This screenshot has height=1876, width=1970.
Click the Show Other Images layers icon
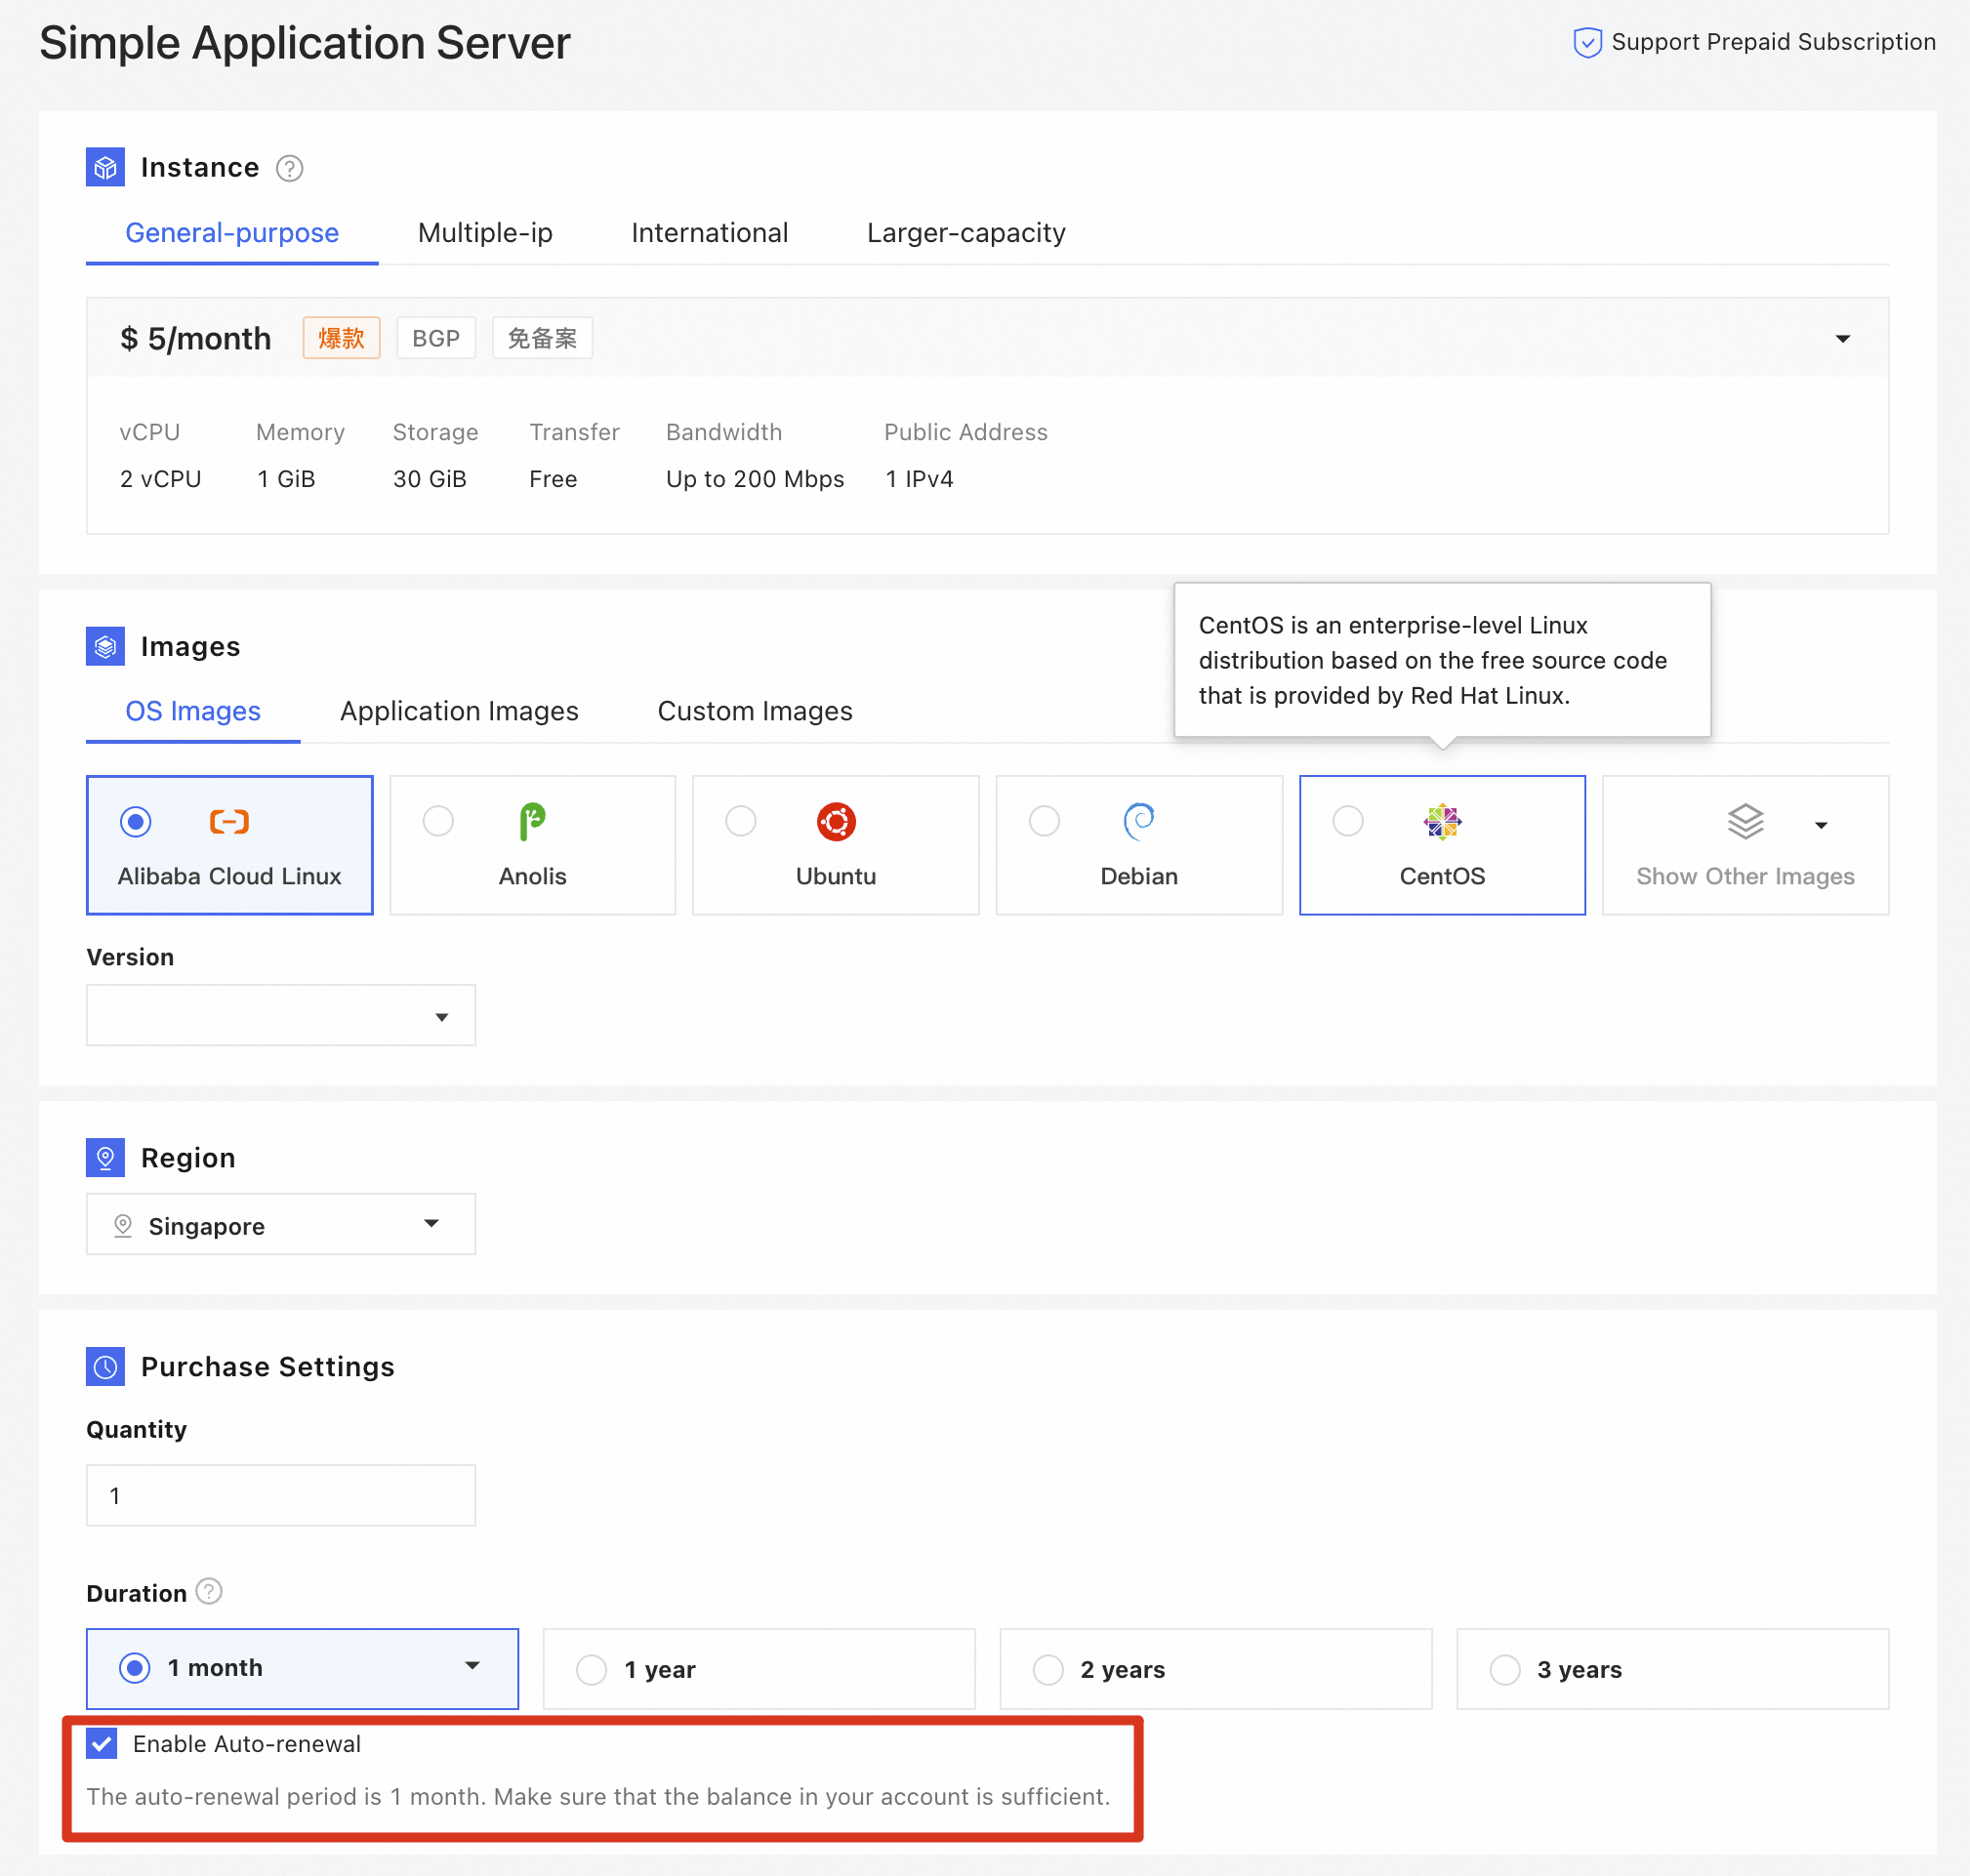[1745, 821]
